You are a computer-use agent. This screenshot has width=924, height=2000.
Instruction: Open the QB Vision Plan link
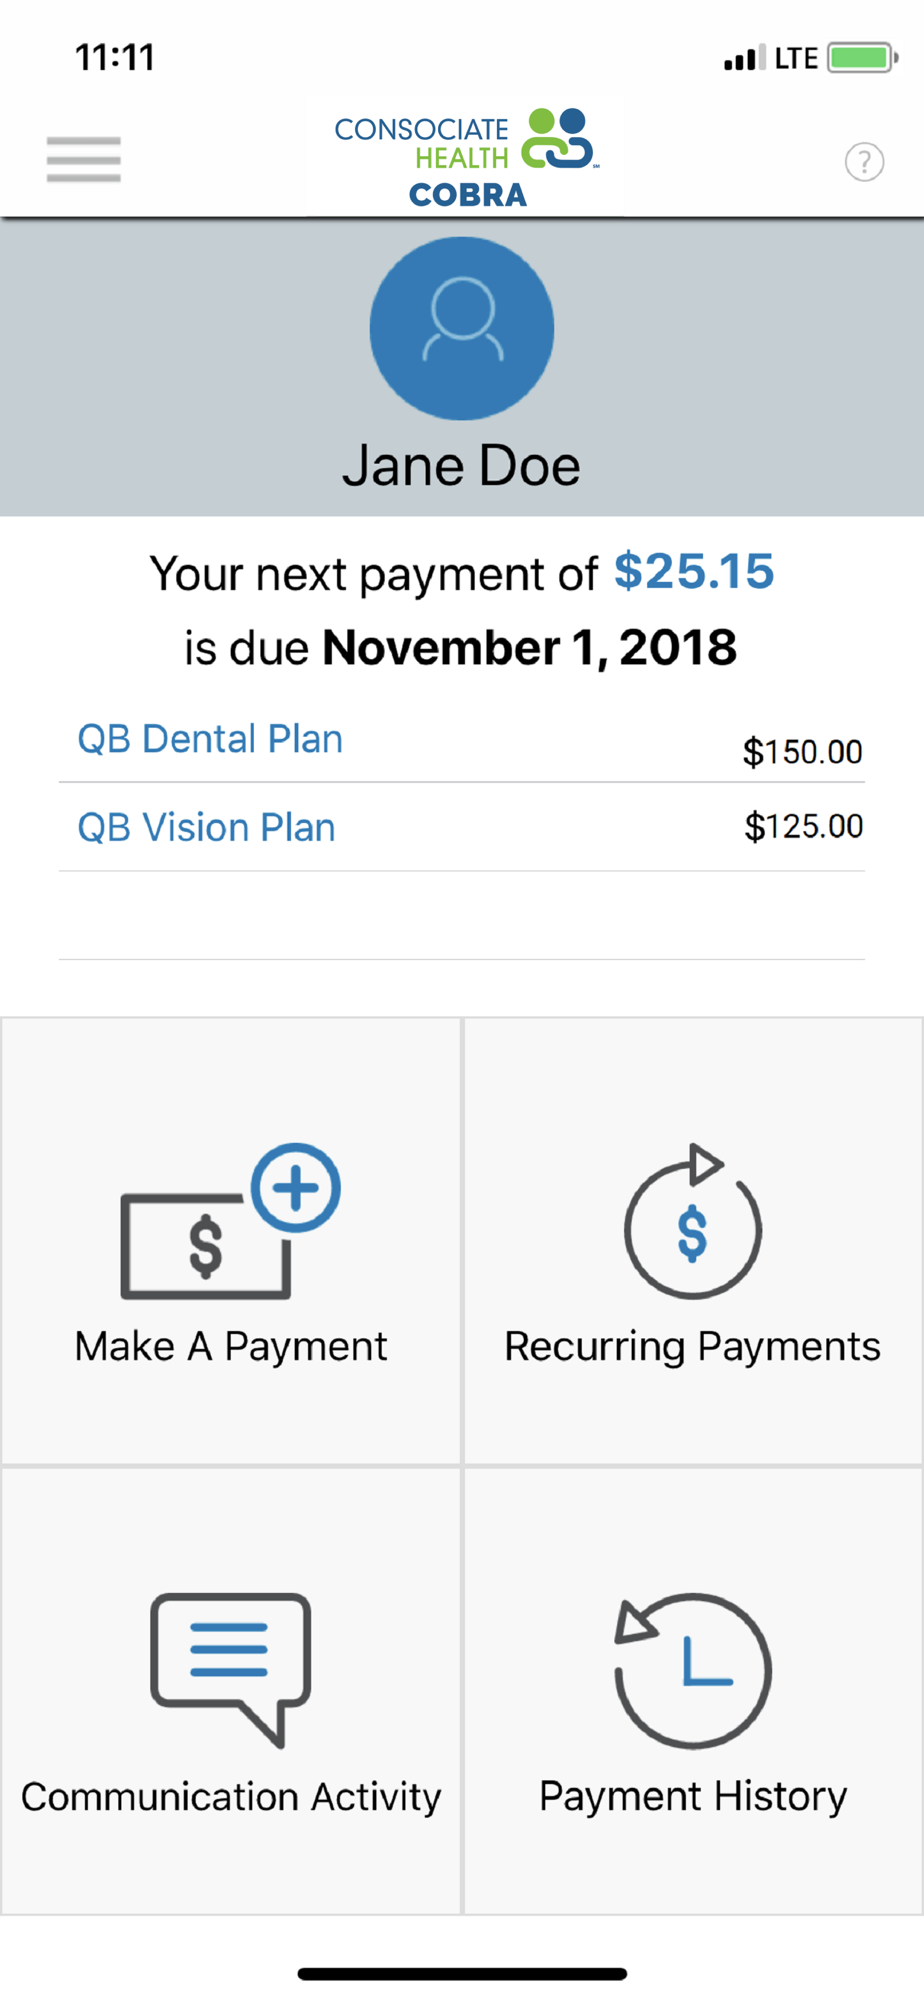tap(206, 828)
